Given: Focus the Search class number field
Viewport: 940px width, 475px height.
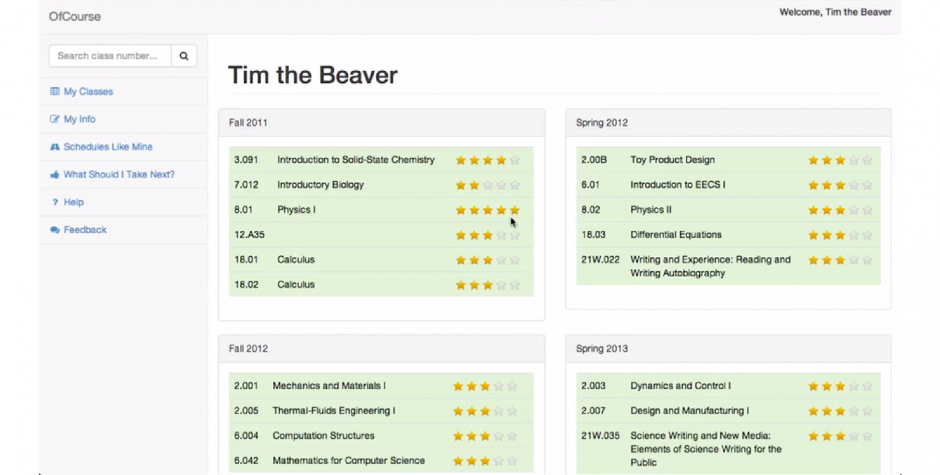Looking at the screenshot, I should (109, 56).
